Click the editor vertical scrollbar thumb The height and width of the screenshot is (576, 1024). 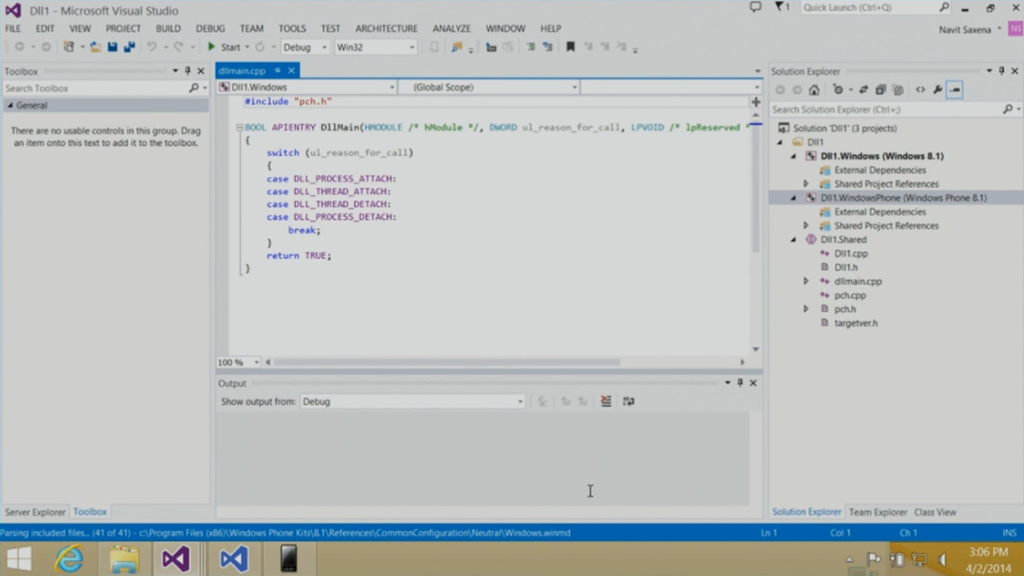[x=756, y=187]
